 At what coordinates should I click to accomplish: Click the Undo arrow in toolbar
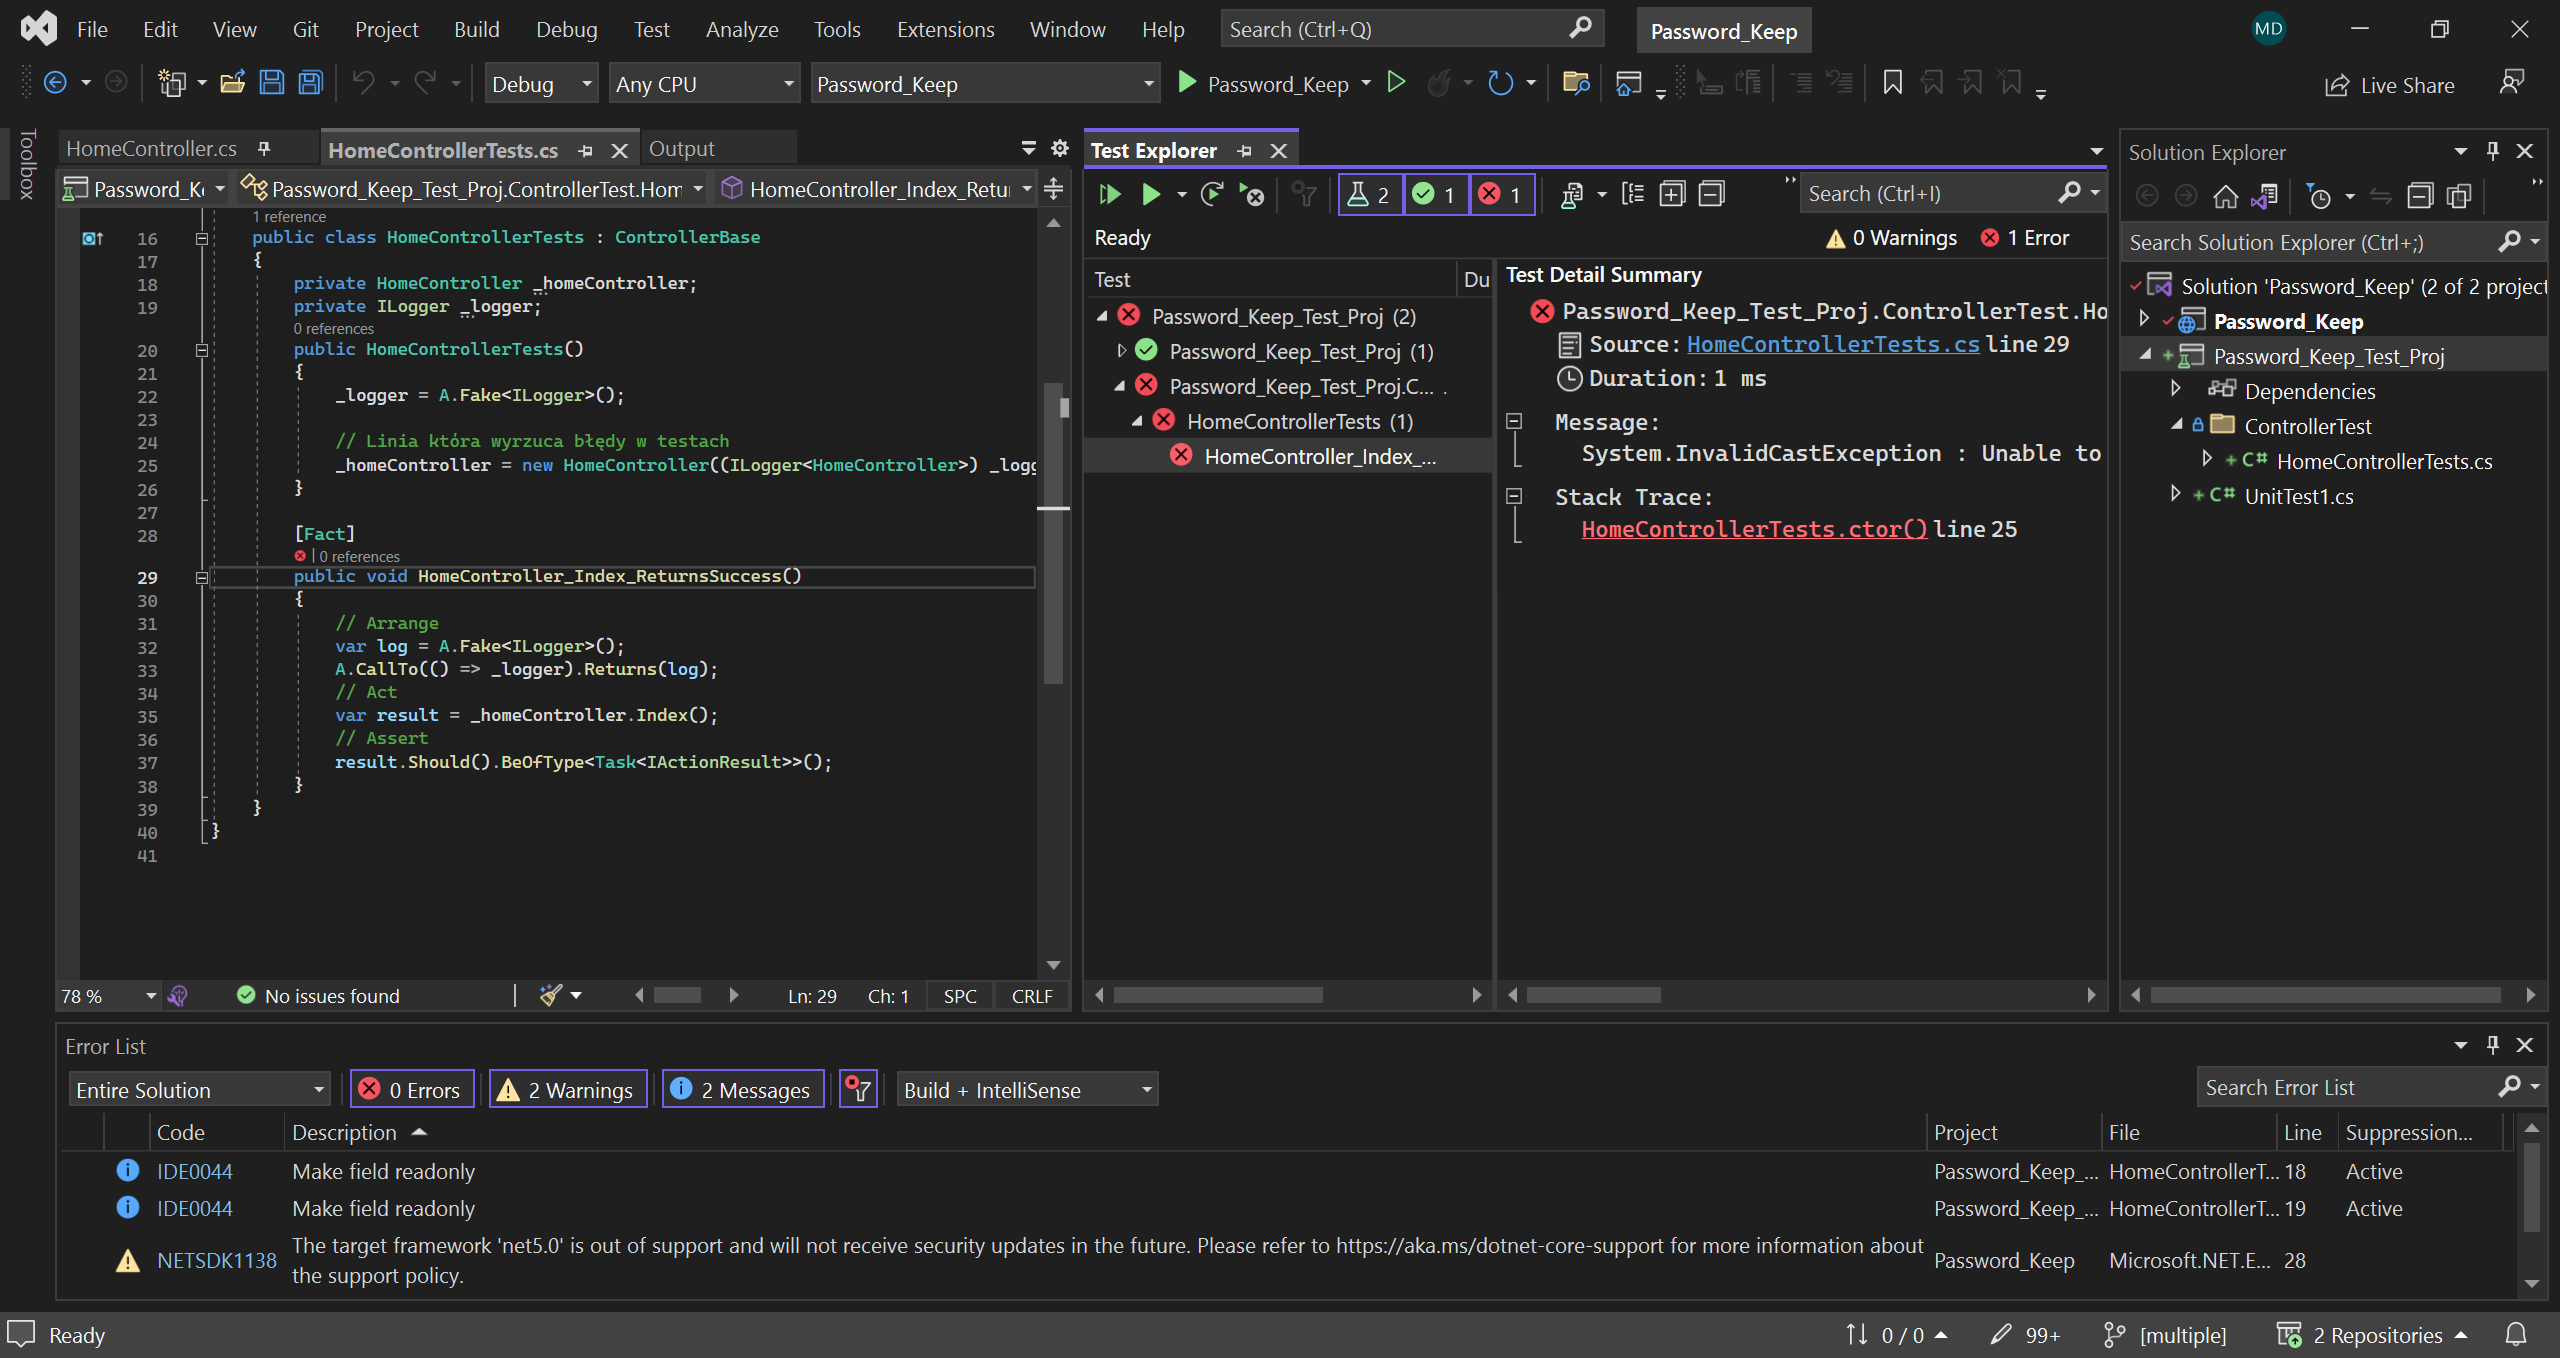(364, 84)
